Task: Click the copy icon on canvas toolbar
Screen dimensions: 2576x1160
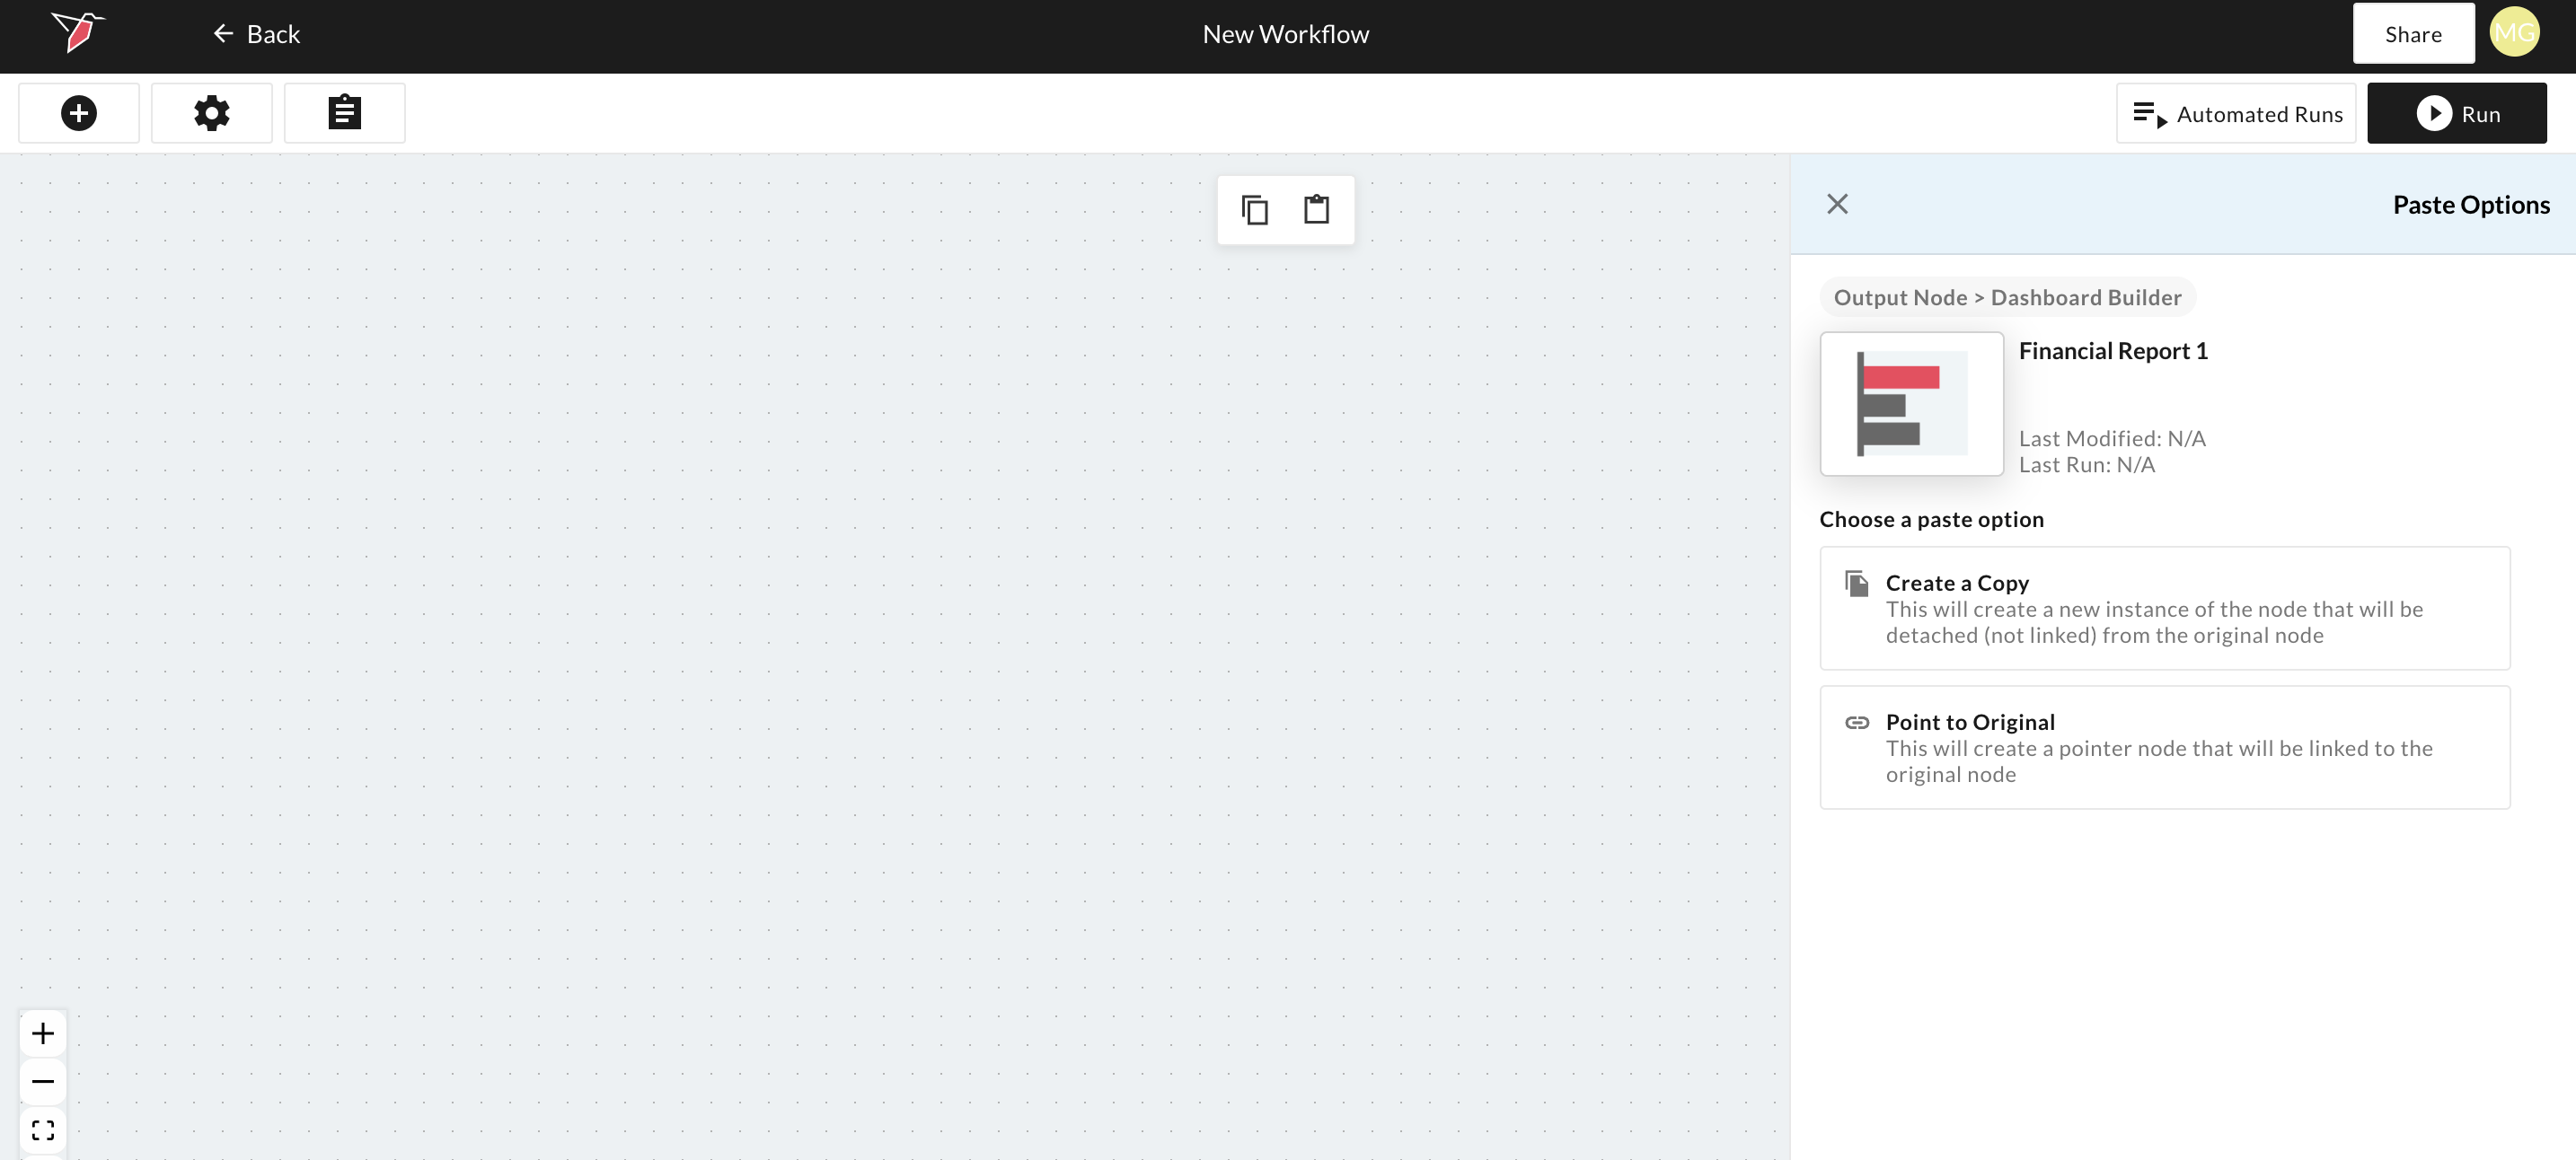Action: tap(1254, 210)
